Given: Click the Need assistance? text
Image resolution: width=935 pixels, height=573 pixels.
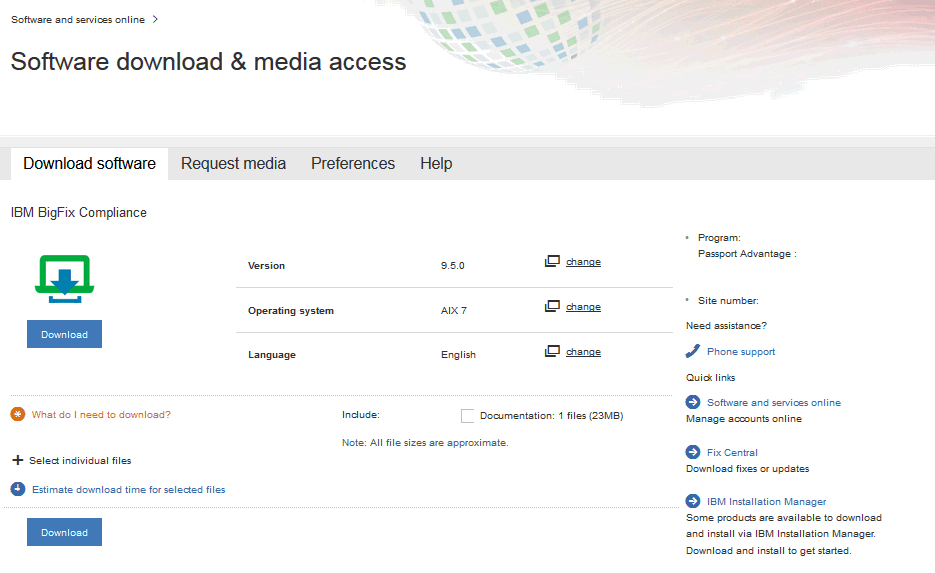Looking at the screenshot, I should (x=726, y=326).
